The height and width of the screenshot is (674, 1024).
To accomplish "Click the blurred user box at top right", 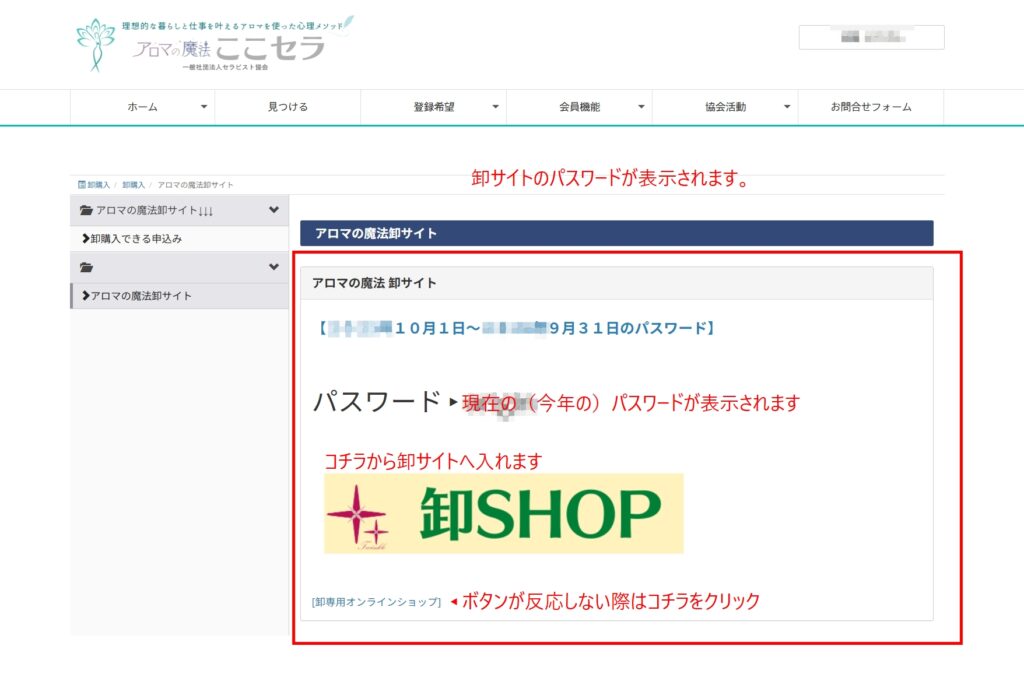I will coord(871,37).
